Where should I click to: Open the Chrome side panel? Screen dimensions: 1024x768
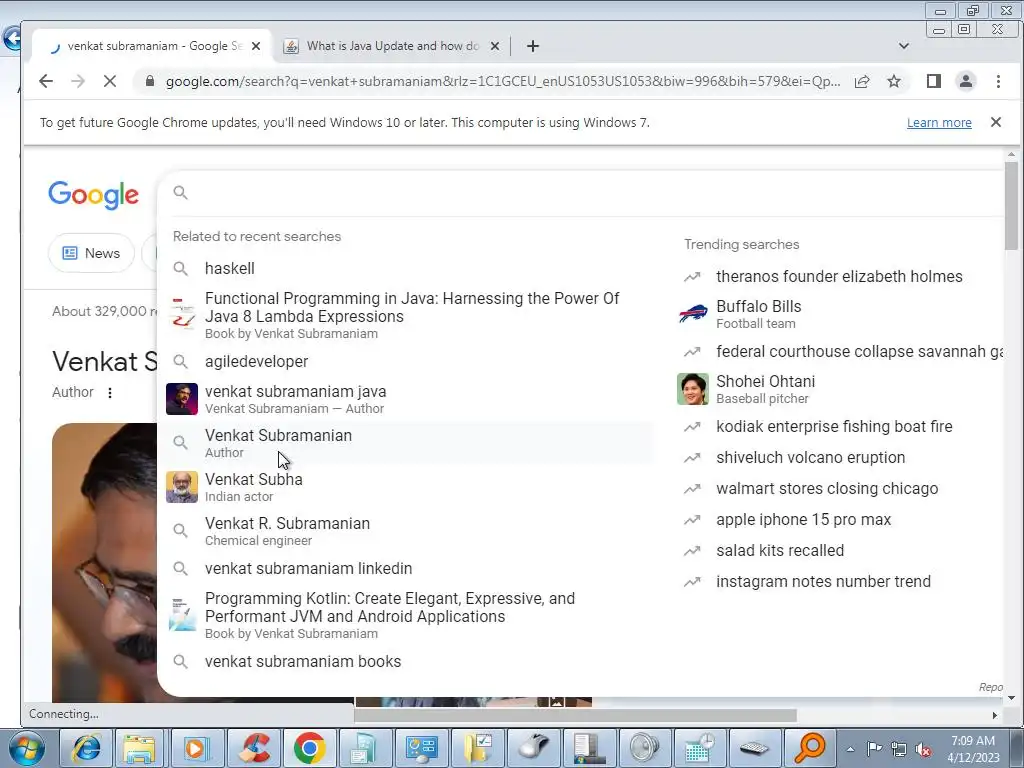coord(934,81)
